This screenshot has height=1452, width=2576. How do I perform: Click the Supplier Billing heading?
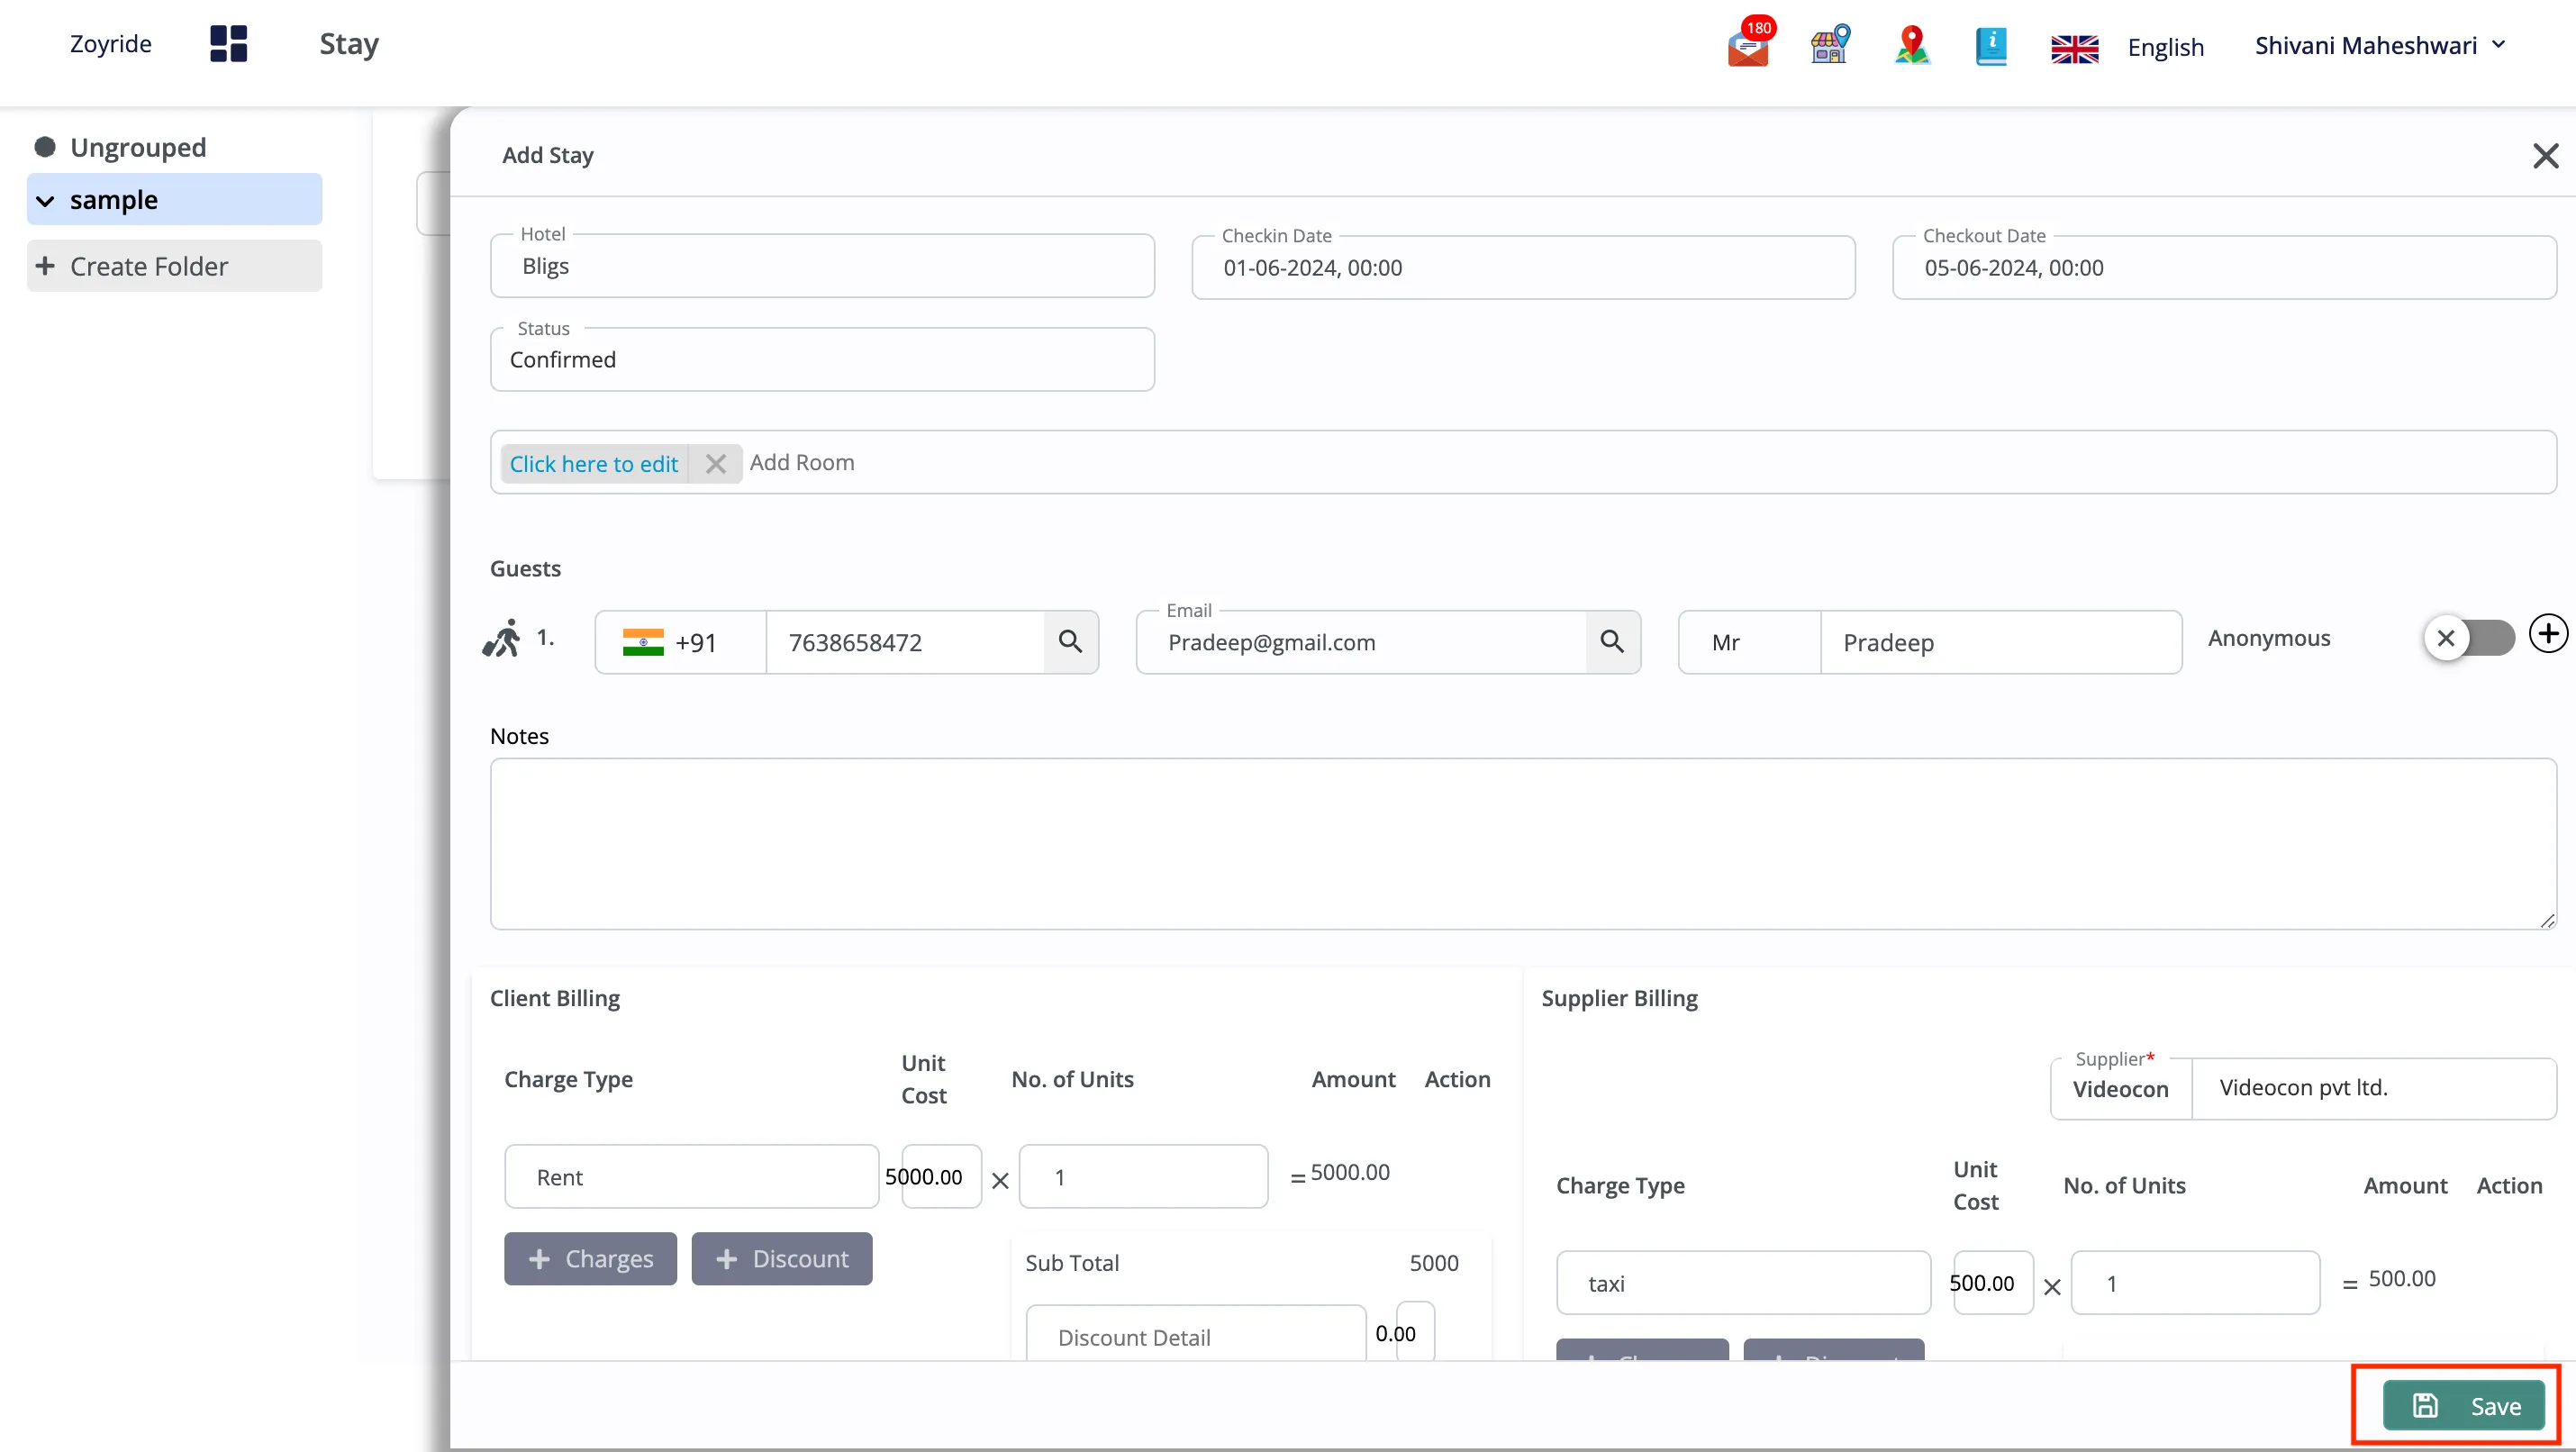[1619, 998]
